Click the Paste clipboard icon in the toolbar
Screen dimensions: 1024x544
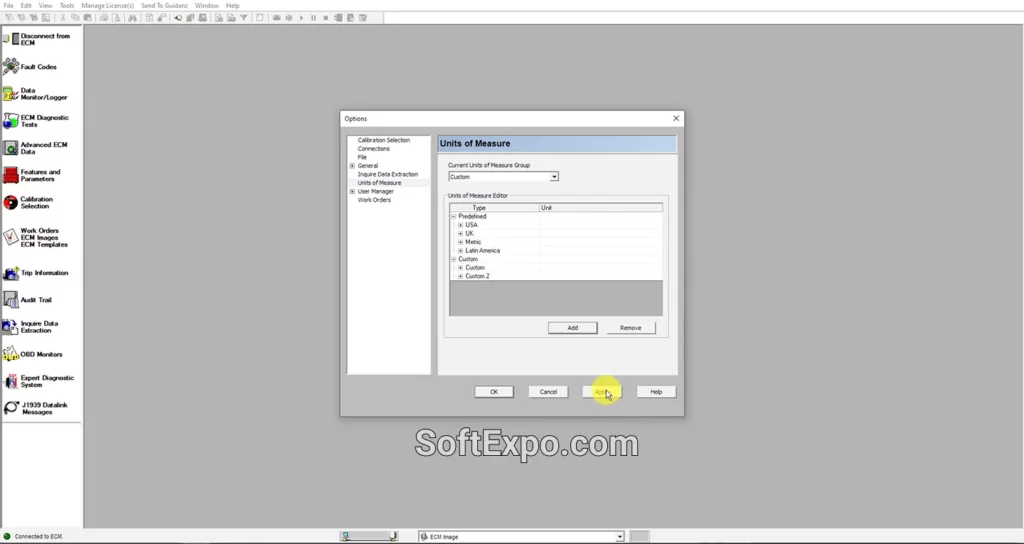[88, 18]
